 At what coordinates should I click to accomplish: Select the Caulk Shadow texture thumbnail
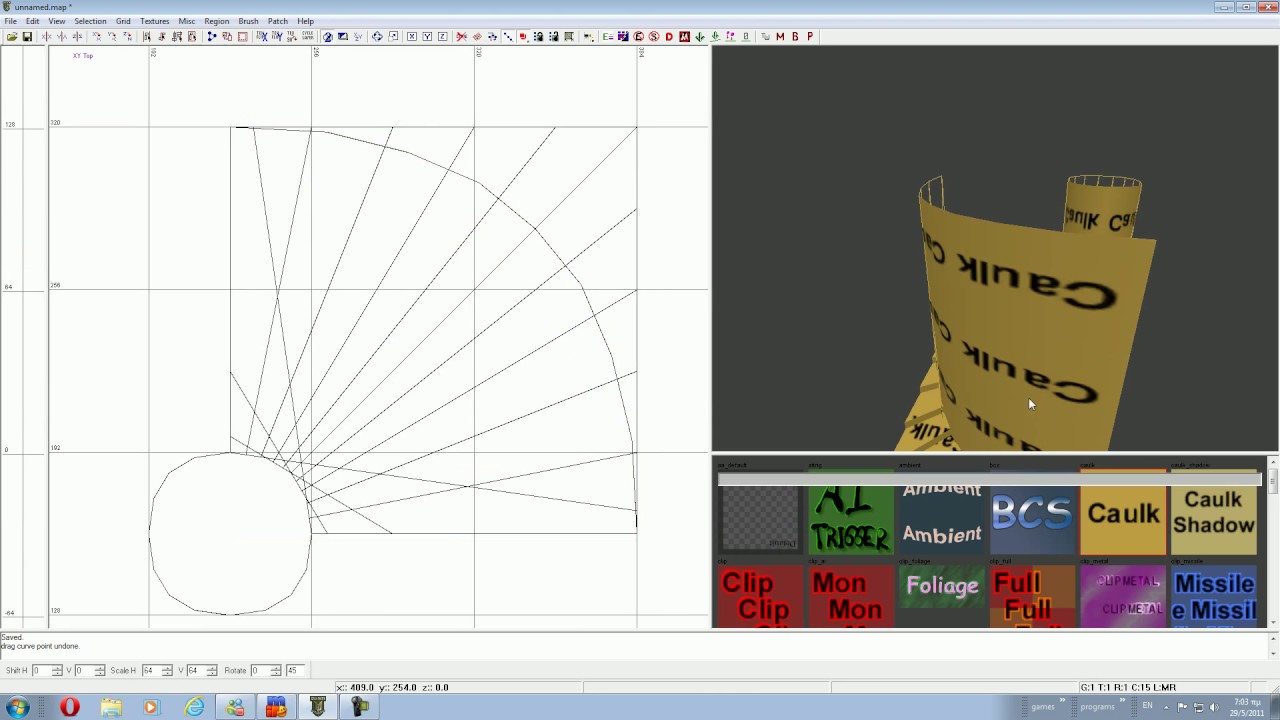1213,513
